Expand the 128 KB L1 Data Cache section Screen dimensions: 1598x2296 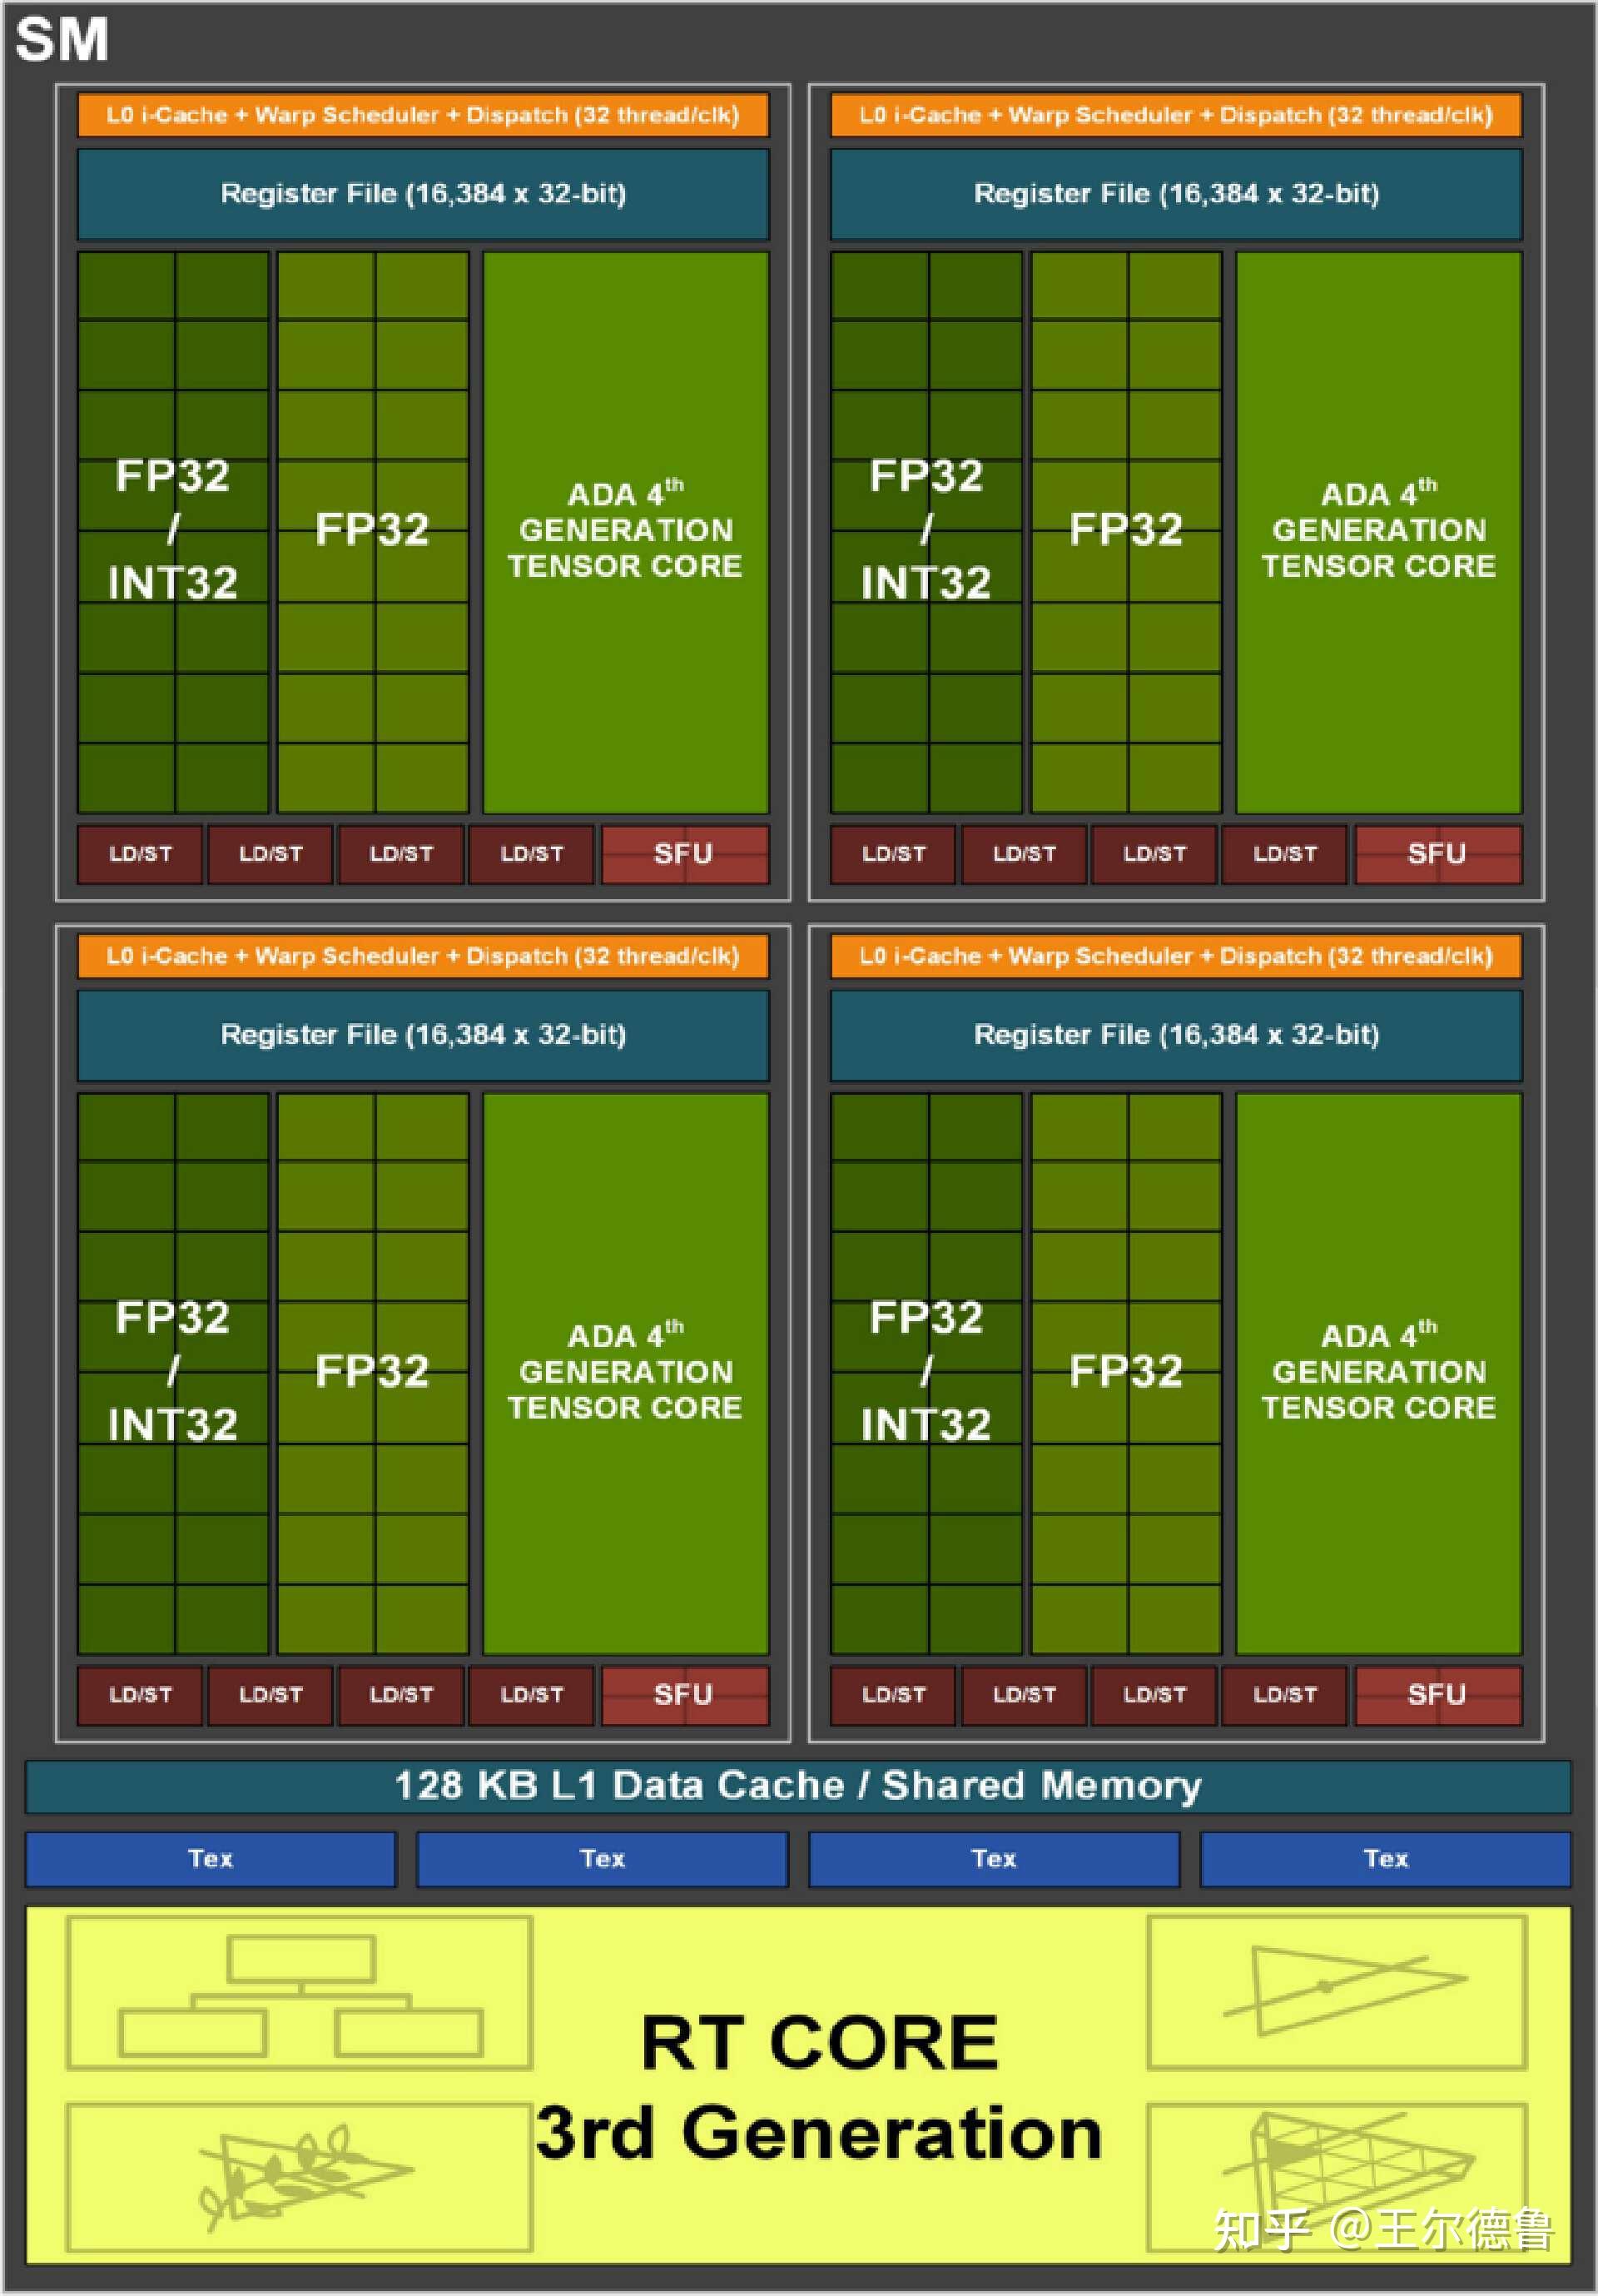coord(799,1780)
